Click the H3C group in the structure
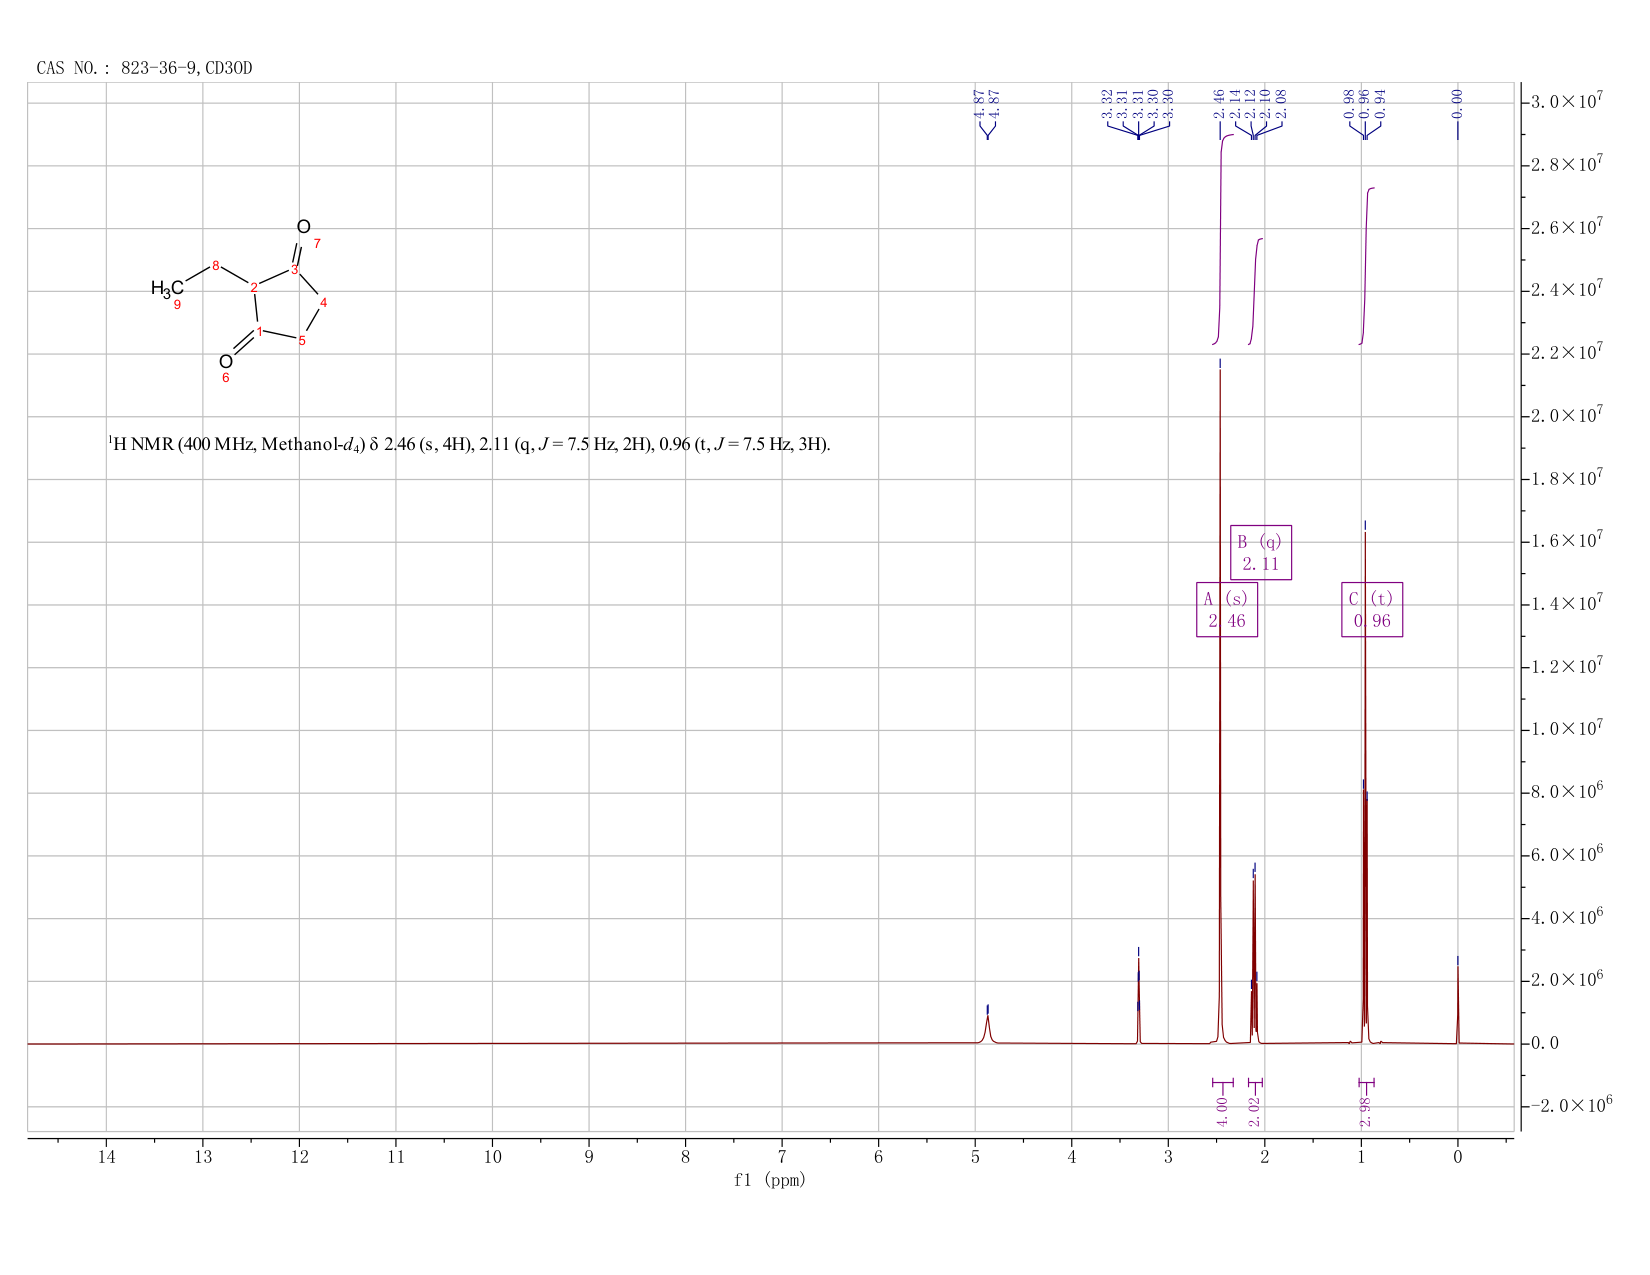1650x1275 pixels. [167, 289]
